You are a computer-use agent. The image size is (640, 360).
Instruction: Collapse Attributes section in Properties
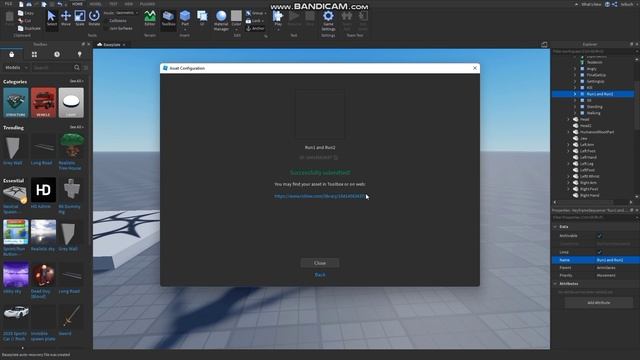(x=555, y=284)
